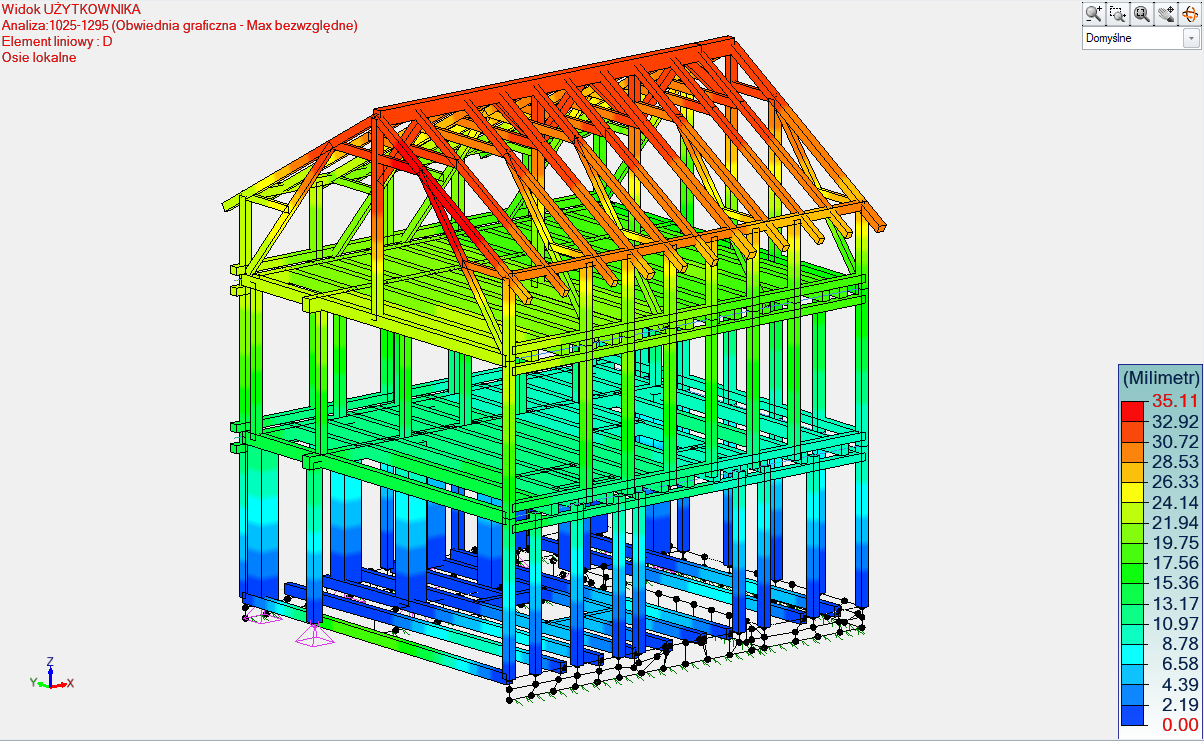Viewport: 1204px width, 741px height.
Task: Click the 35.11 maximum value label
Action: coord(1174,401)
